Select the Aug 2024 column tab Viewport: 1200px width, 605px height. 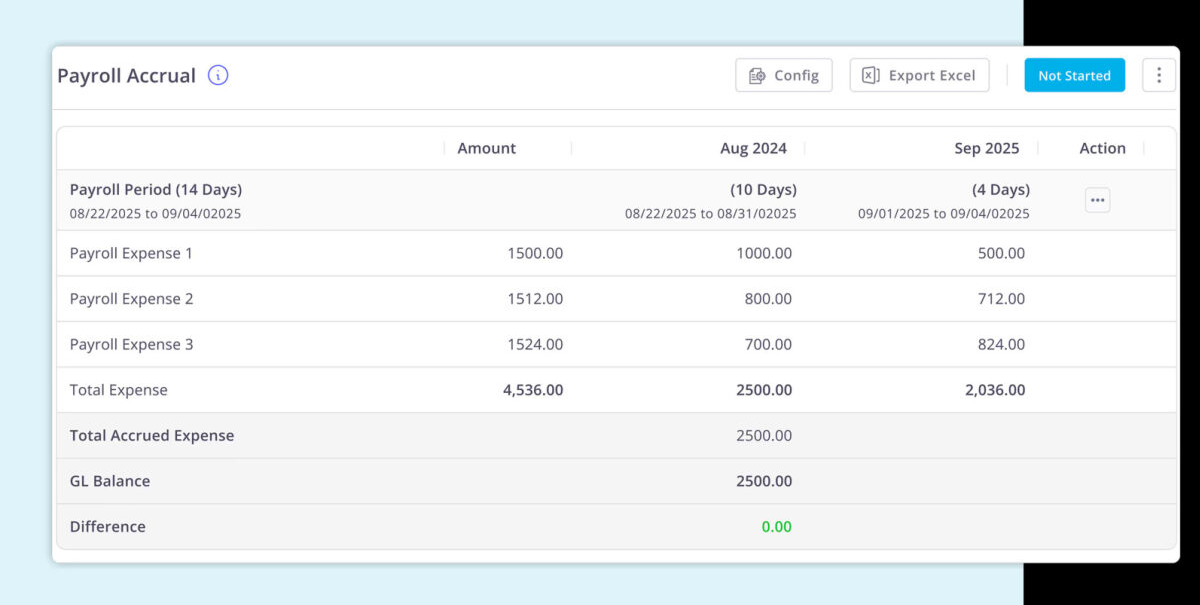pyautogui.click(x=753, y=148)
